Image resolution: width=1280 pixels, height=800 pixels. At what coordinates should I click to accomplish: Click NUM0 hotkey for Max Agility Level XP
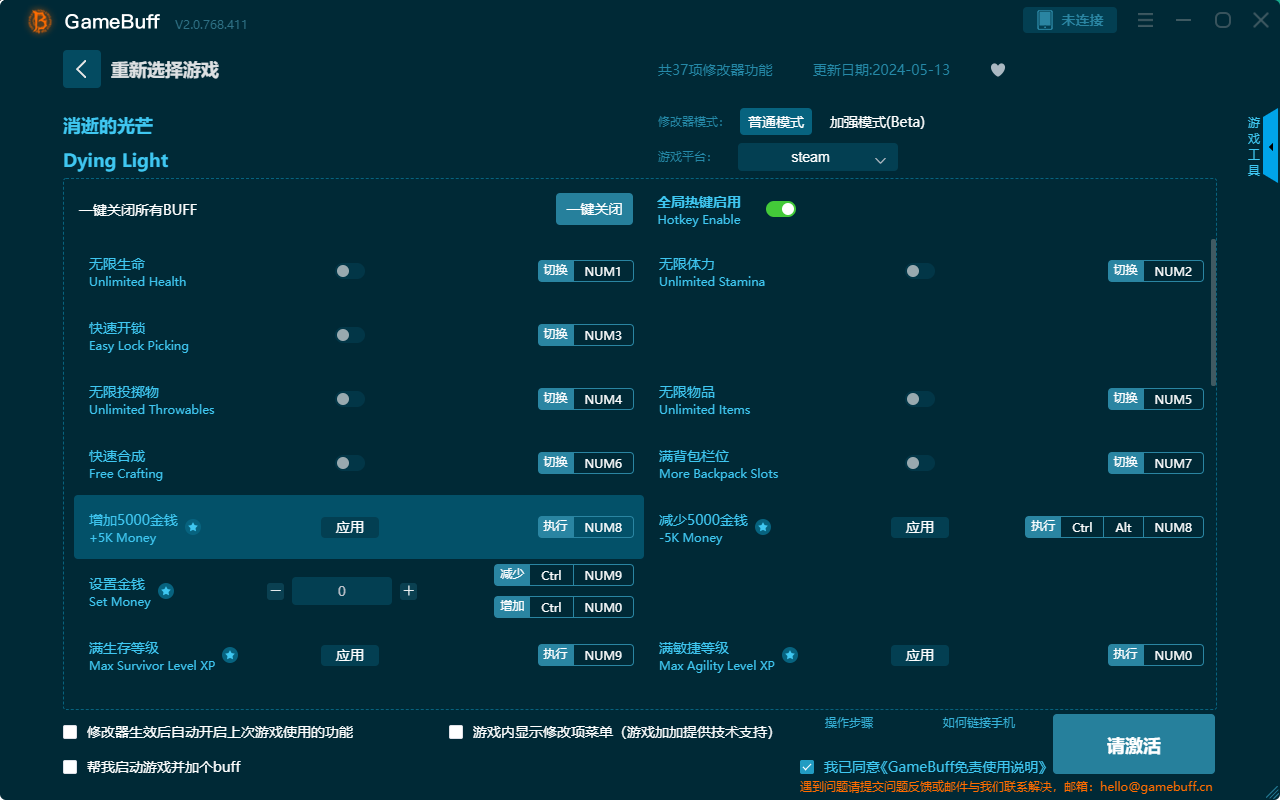click(x=1156, y=655)
